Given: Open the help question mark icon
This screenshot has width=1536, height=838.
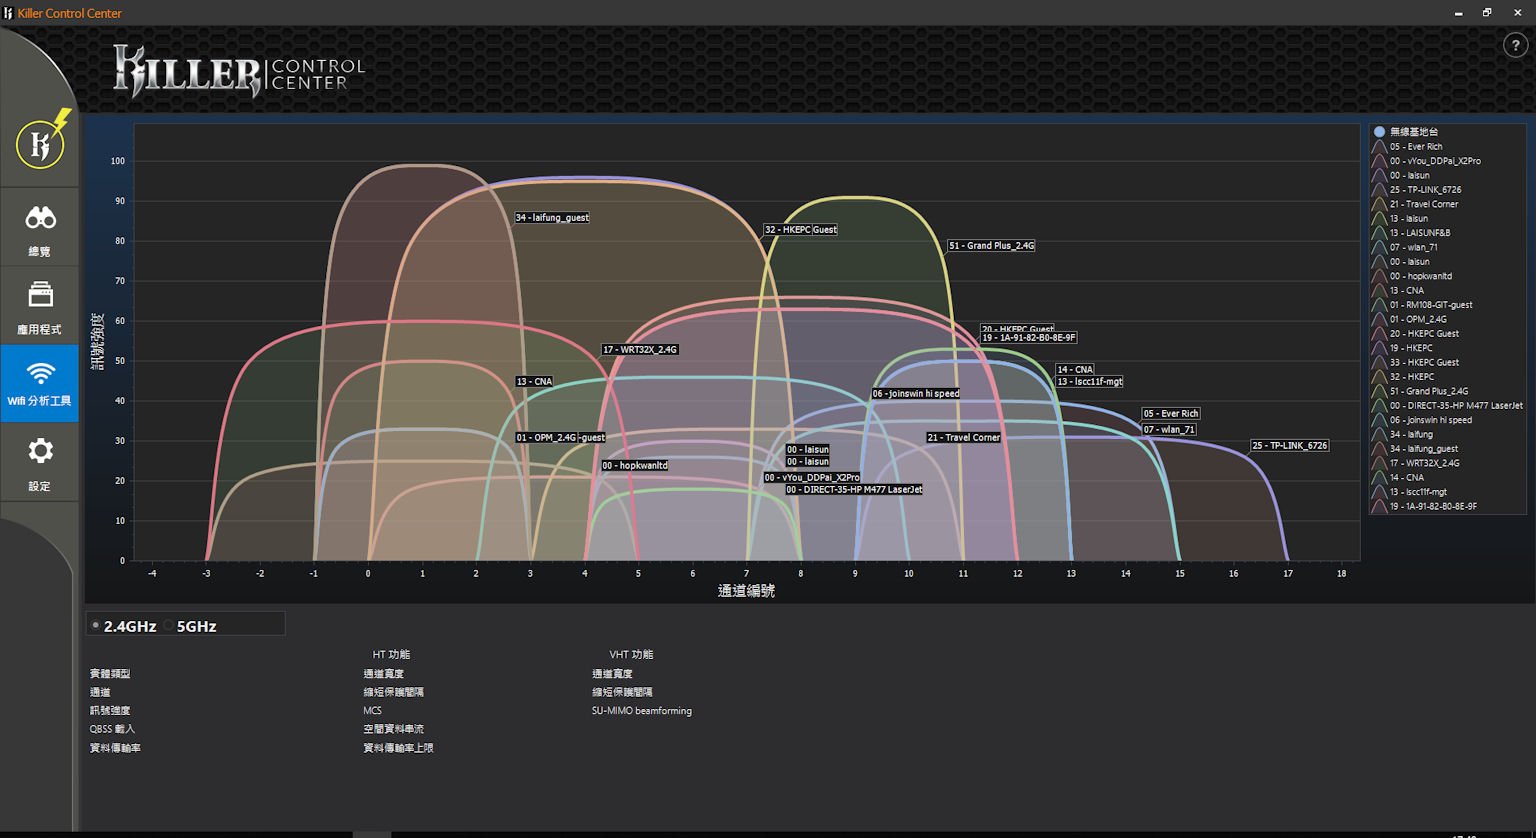Looking at the screenshot, I should click(x=1515, y=45).
